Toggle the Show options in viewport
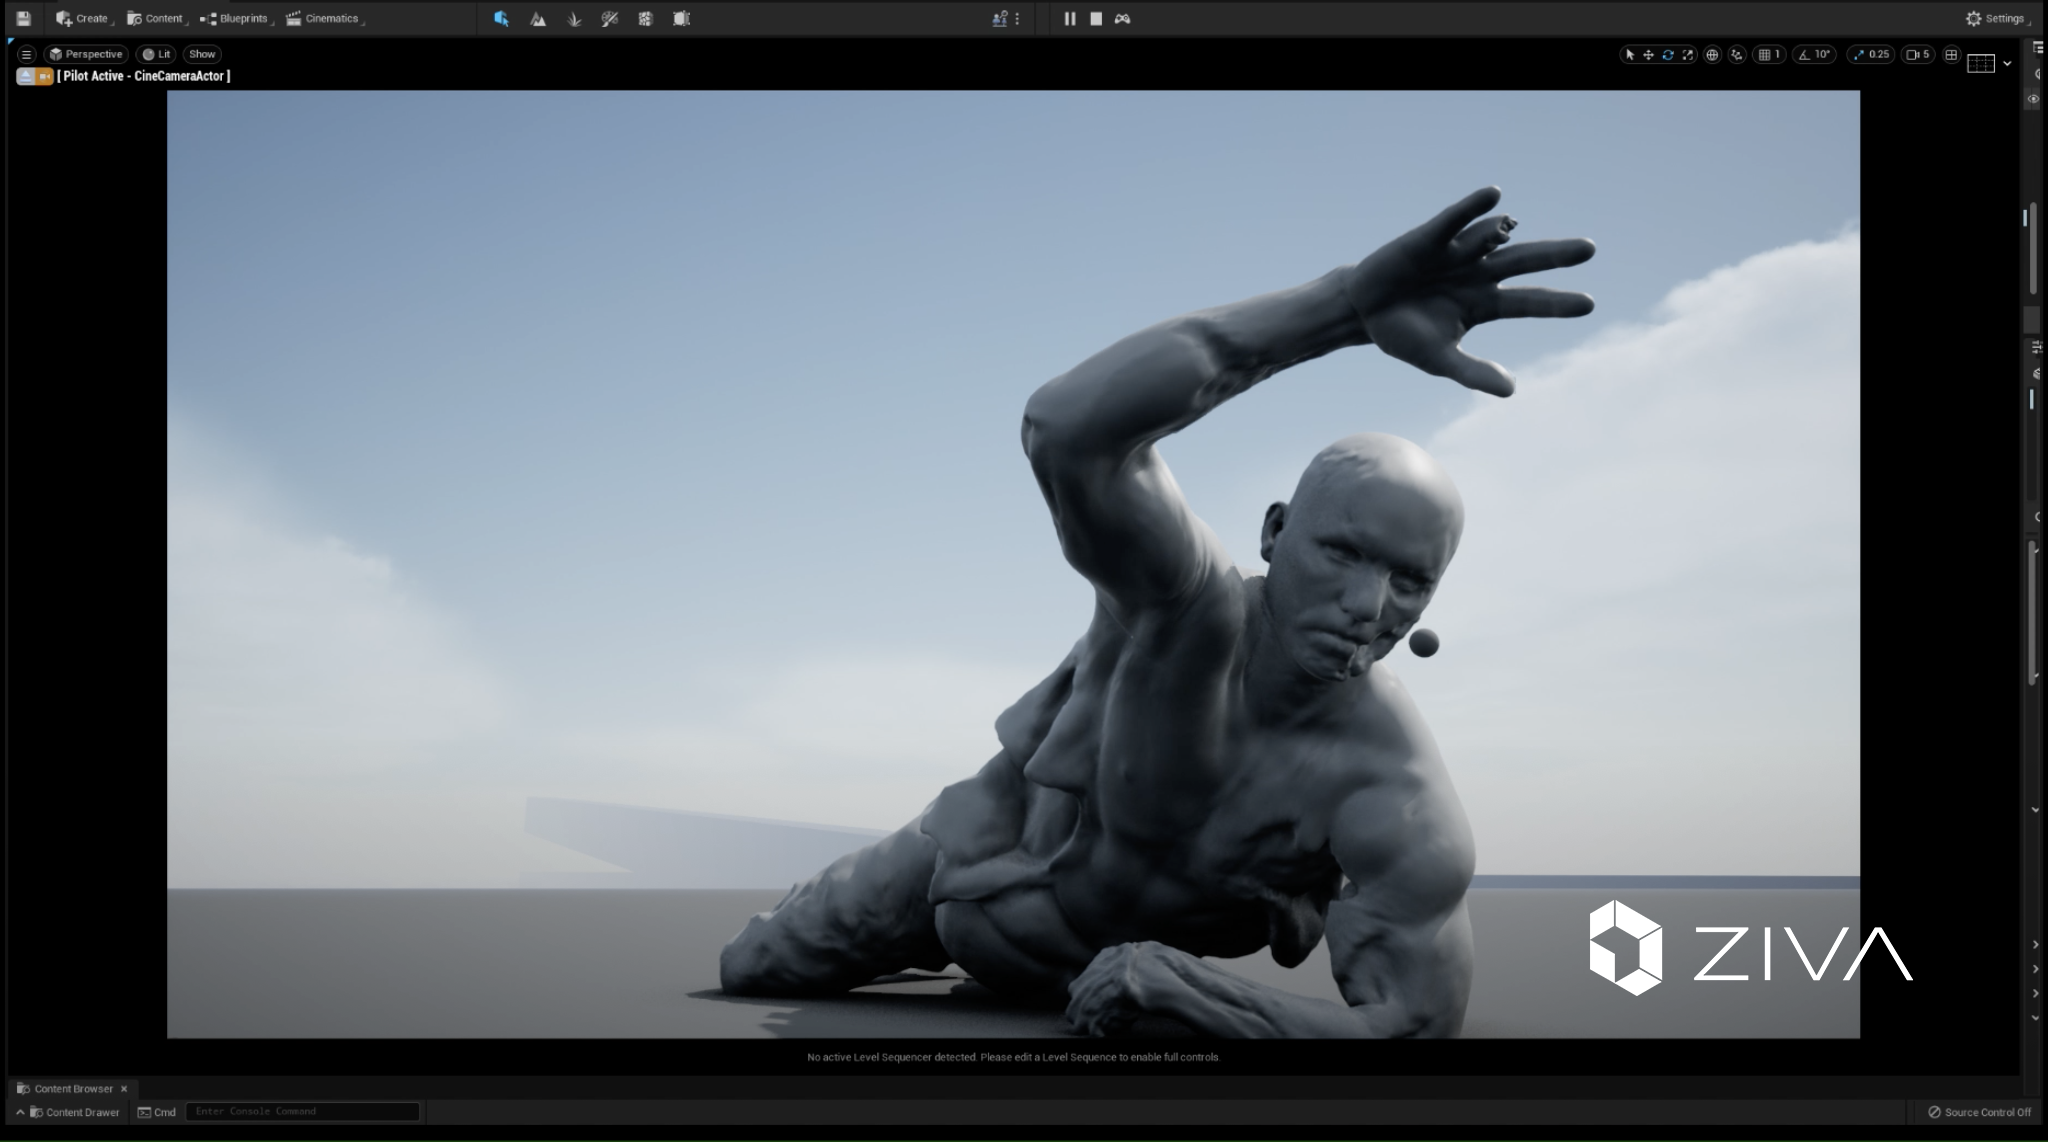 tap(201, 53)
